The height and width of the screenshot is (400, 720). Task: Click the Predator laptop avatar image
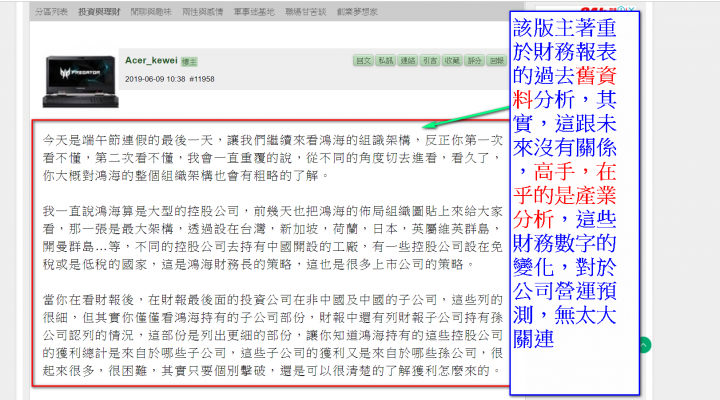(x=80, y=82)
